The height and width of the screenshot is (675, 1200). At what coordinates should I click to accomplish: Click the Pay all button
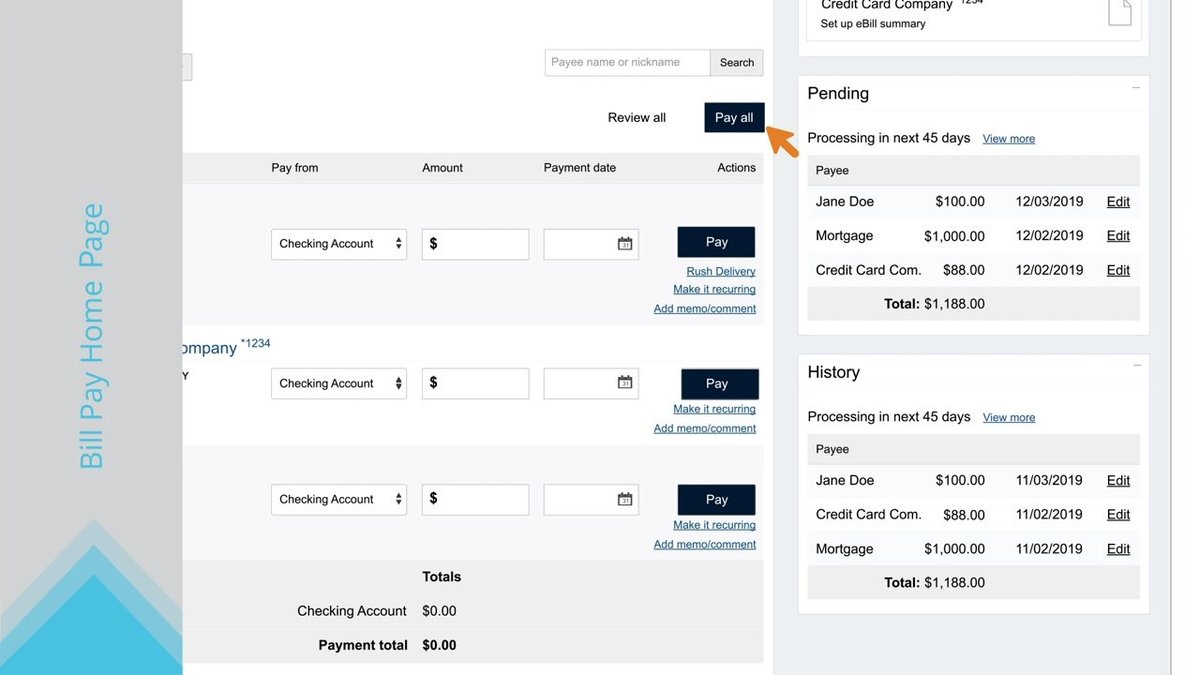[x=733, y=117]
